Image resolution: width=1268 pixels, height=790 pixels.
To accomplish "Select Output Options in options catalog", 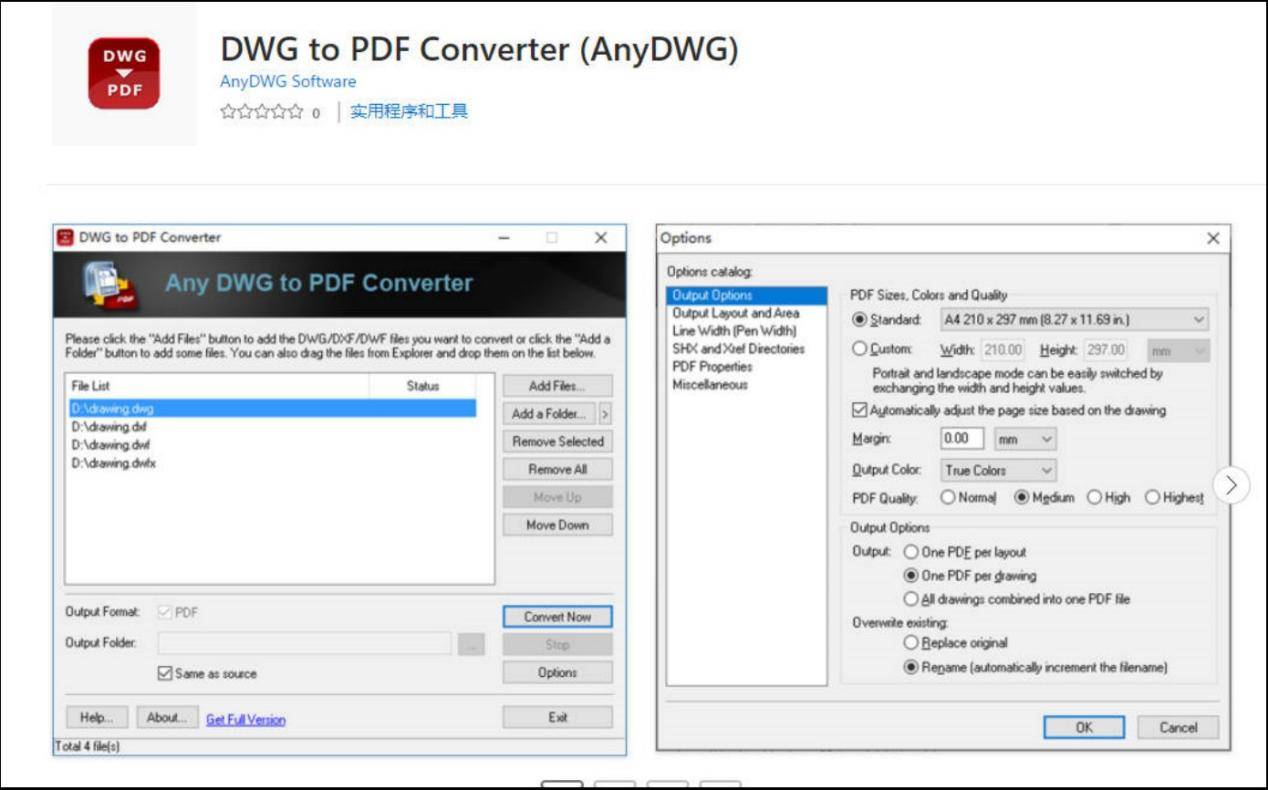I will 747,296.
